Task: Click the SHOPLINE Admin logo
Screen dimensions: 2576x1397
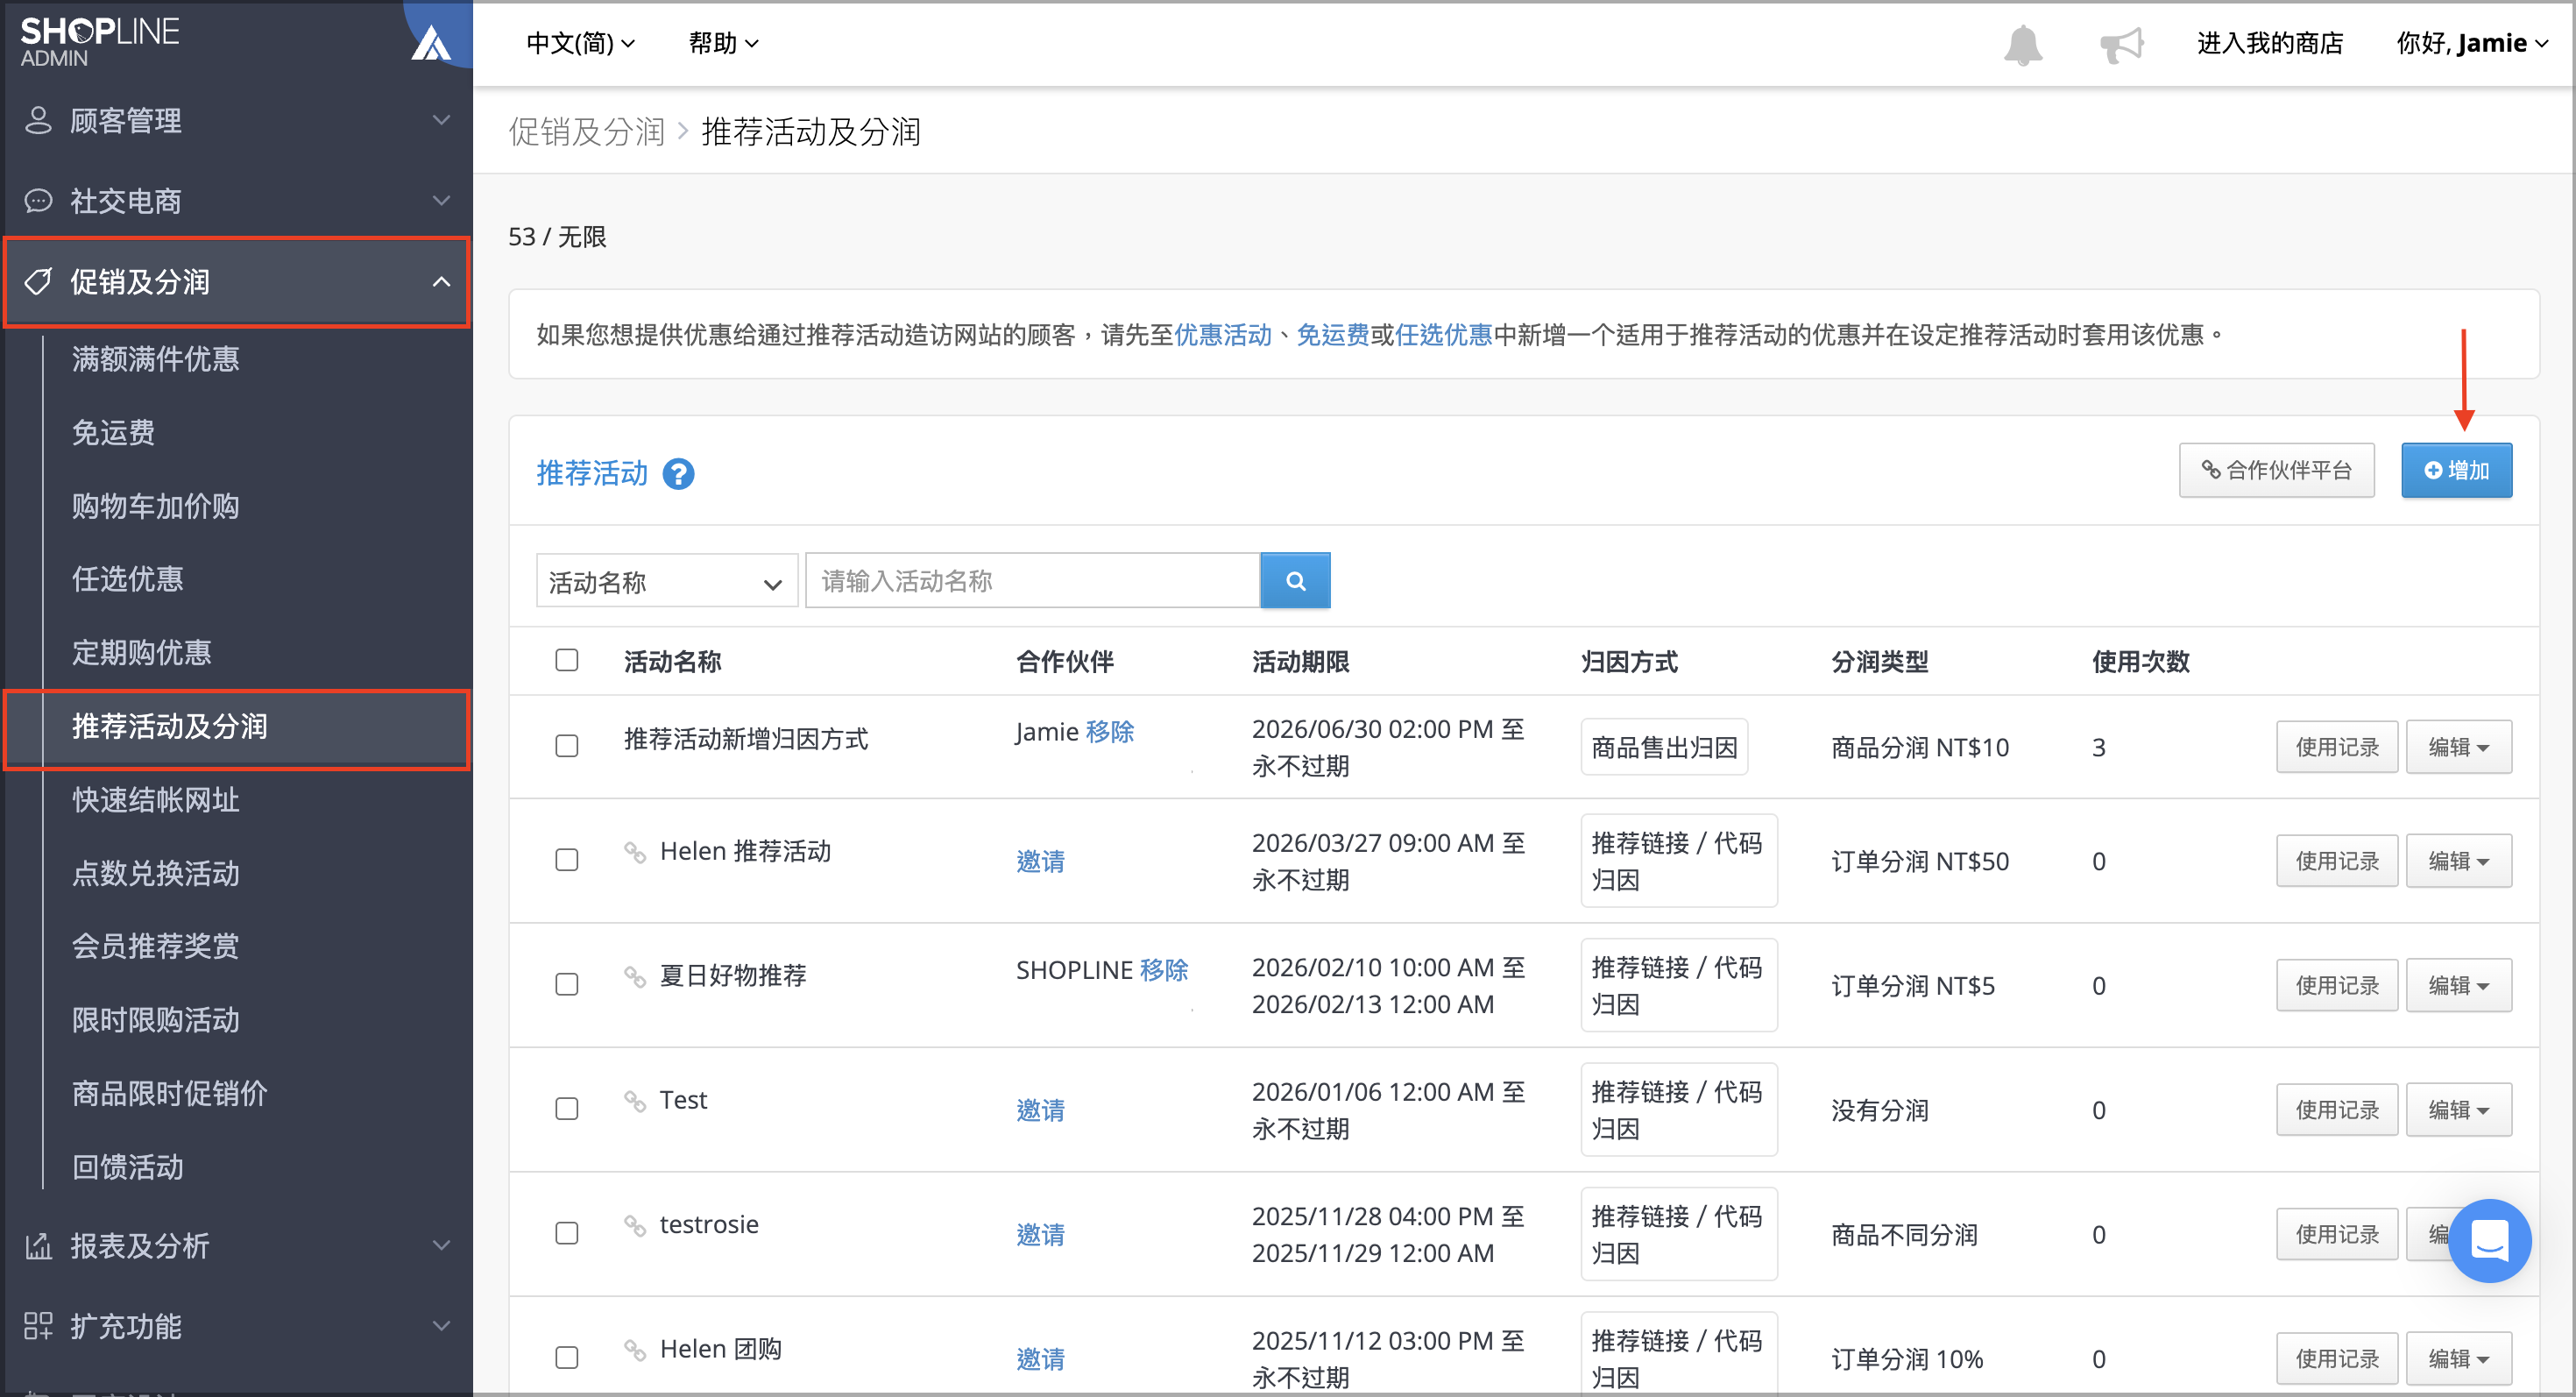Action: click(x=99, y=42)
